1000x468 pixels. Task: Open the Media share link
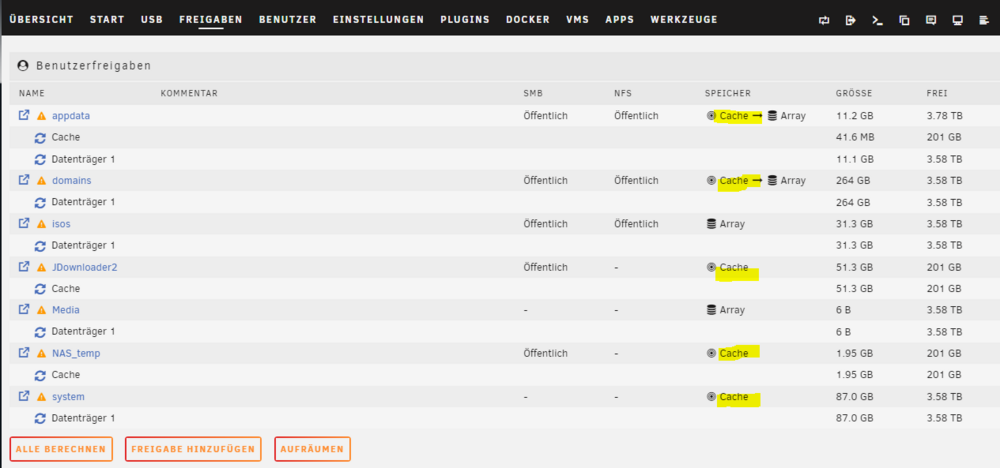[x=66, y=310]
